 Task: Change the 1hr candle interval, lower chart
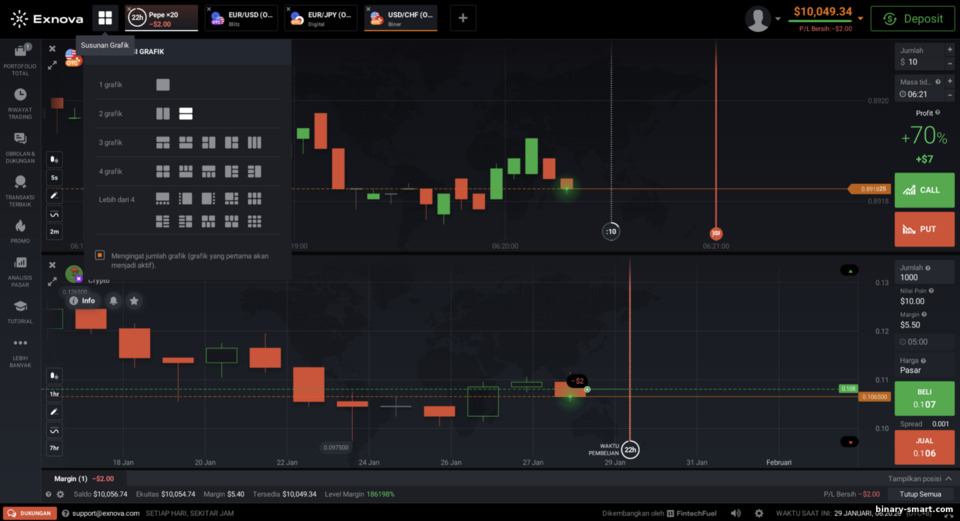coord(54,394)
